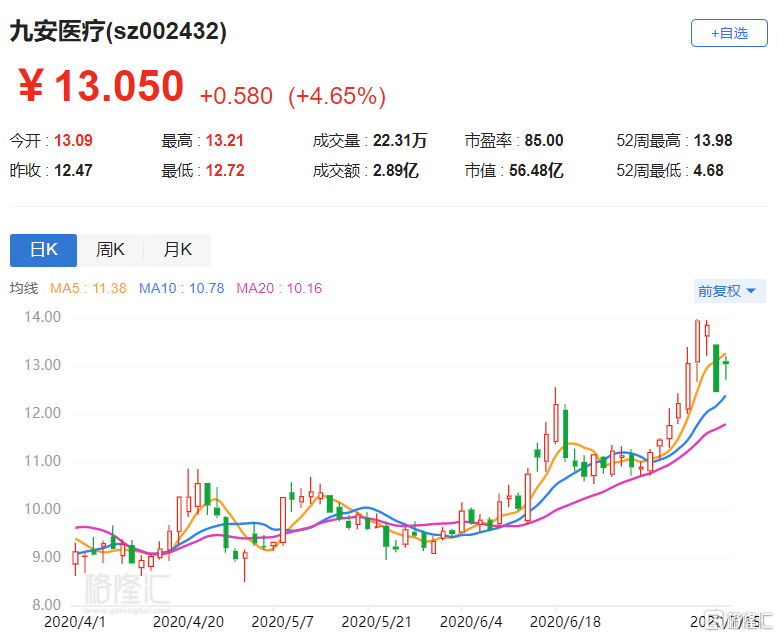The image size is (779, 637).
Task: Click the 成交量 value 22.31万
Action: click(x=400, y=141)
